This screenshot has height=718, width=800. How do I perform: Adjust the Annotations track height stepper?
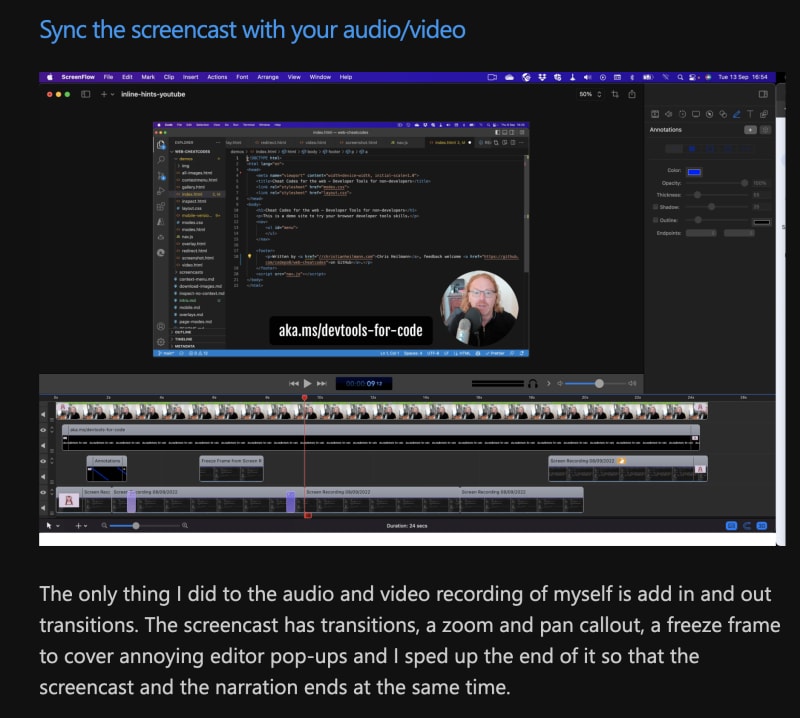tap(52, 461)
